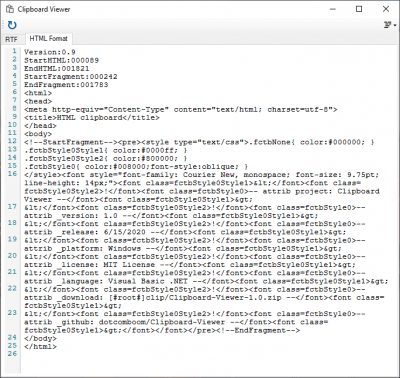Click the StartHTML:000089 text line
The image size is (400, 378).
[61, 61]
